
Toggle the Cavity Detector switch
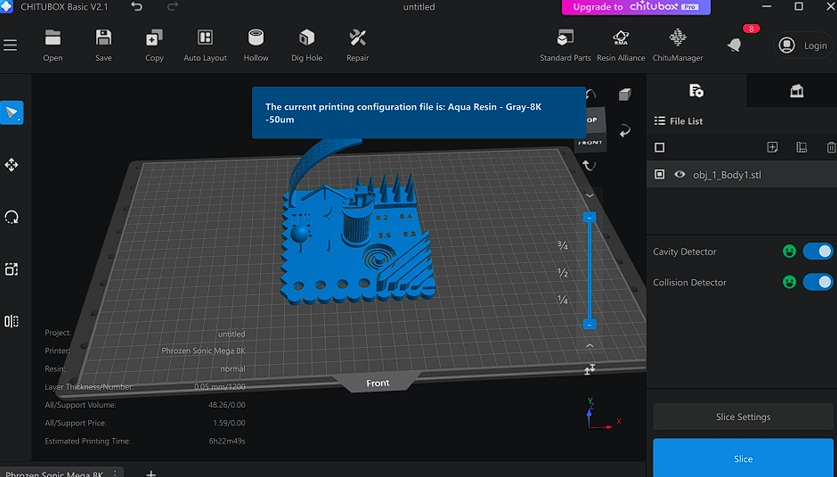click(818, 251)
